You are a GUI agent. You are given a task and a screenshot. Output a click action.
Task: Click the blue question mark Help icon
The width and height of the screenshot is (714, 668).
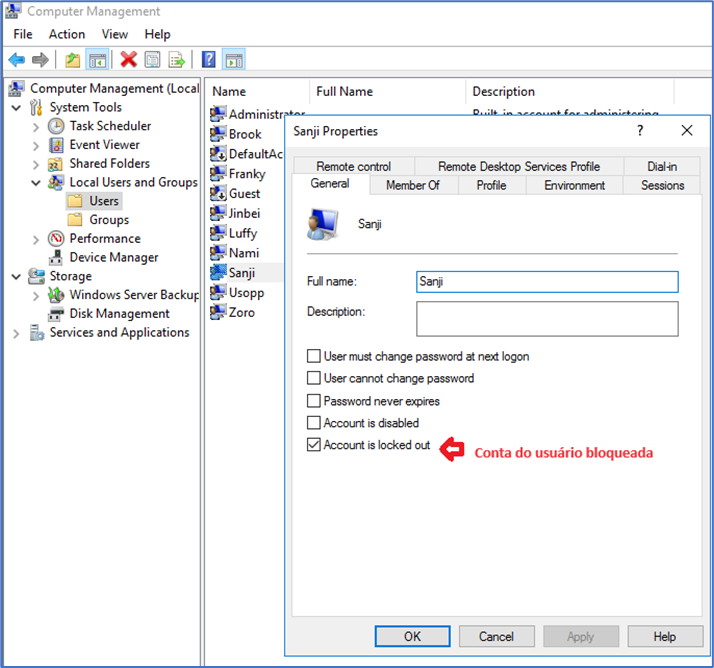[x=208, y=60]
